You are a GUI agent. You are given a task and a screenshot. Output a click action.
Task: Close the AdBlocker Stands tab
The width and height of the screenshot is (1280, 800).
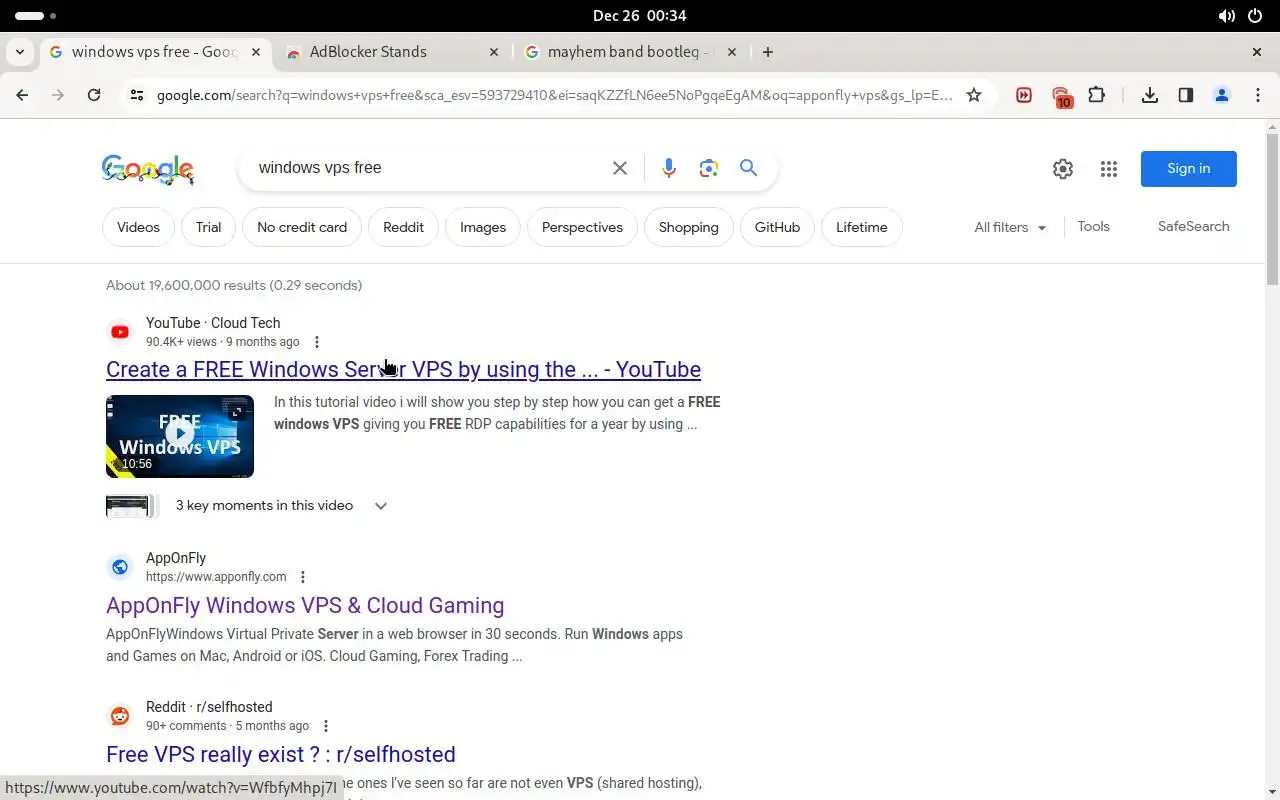pyautogui.click(x=494, y=52)
